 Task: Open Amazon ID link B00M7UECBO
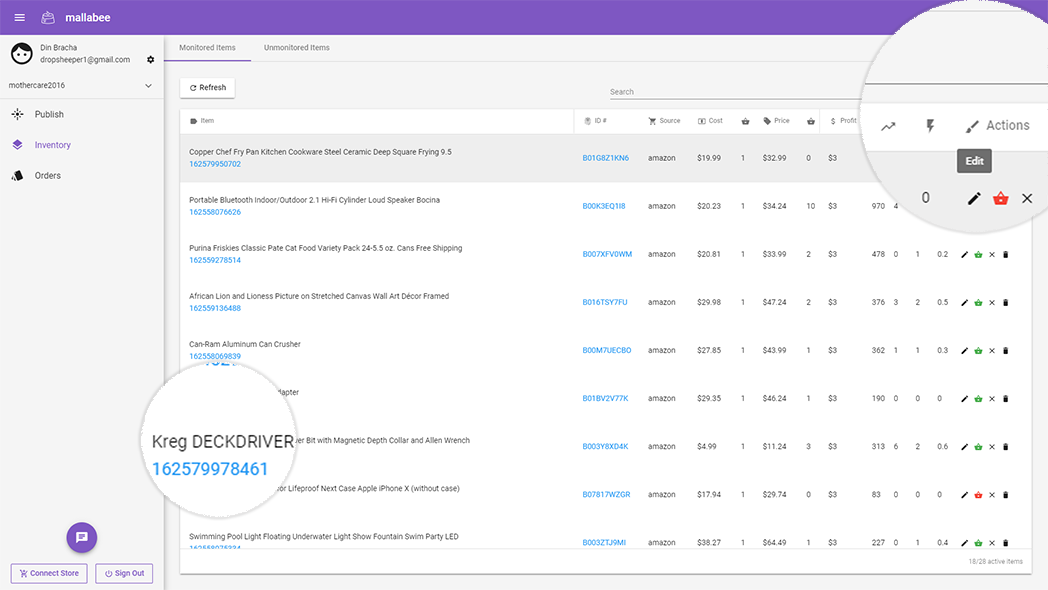[607, 351]
